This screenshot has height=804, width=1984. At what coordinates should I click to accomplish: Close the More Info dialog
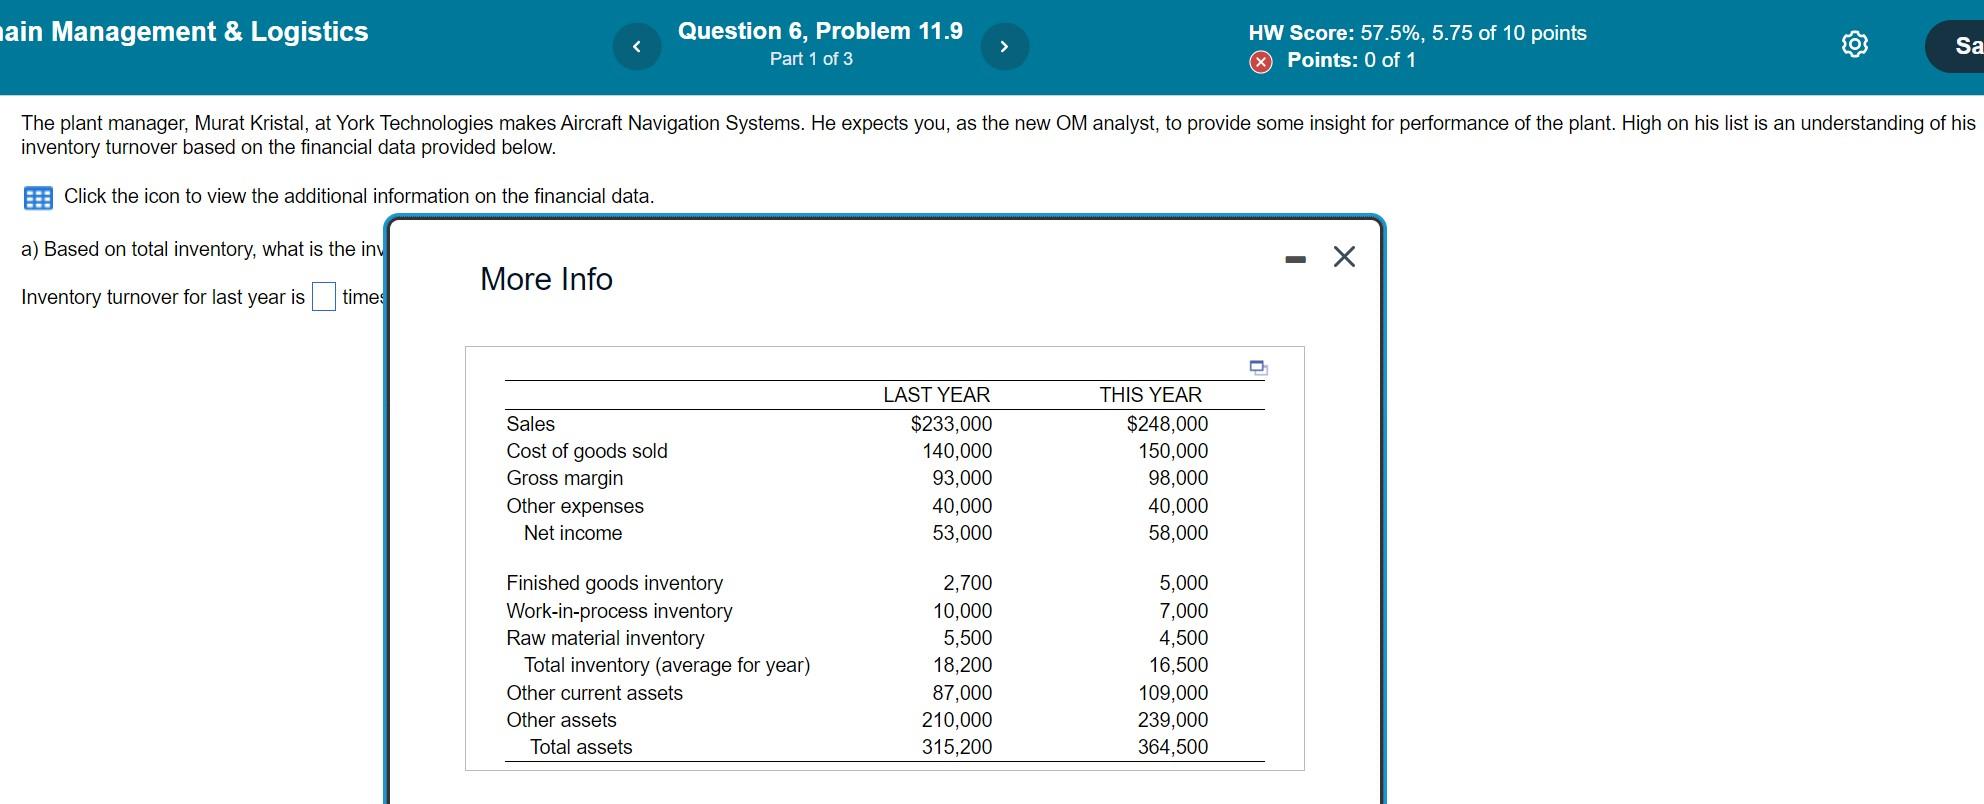(x=1345, y=257)
